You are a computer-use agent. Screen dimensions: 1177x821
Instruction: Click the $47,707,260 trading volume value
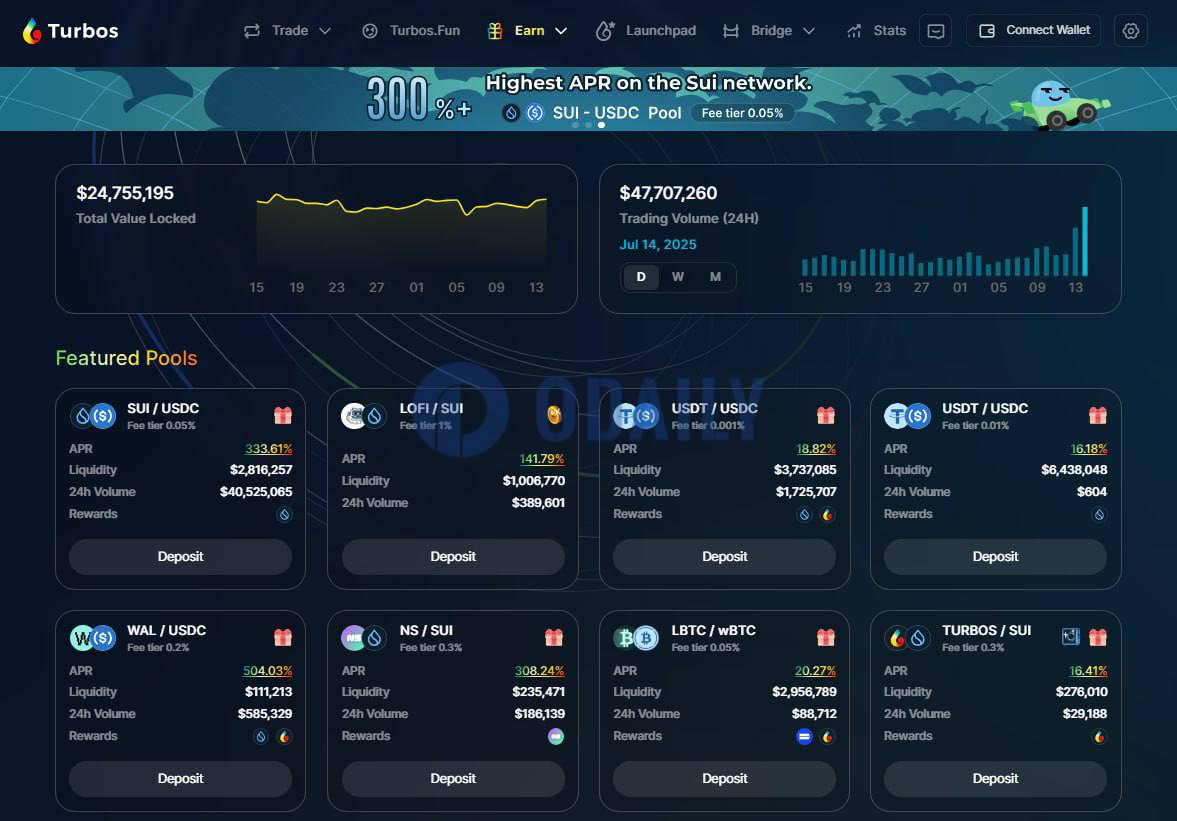[668, 194]
